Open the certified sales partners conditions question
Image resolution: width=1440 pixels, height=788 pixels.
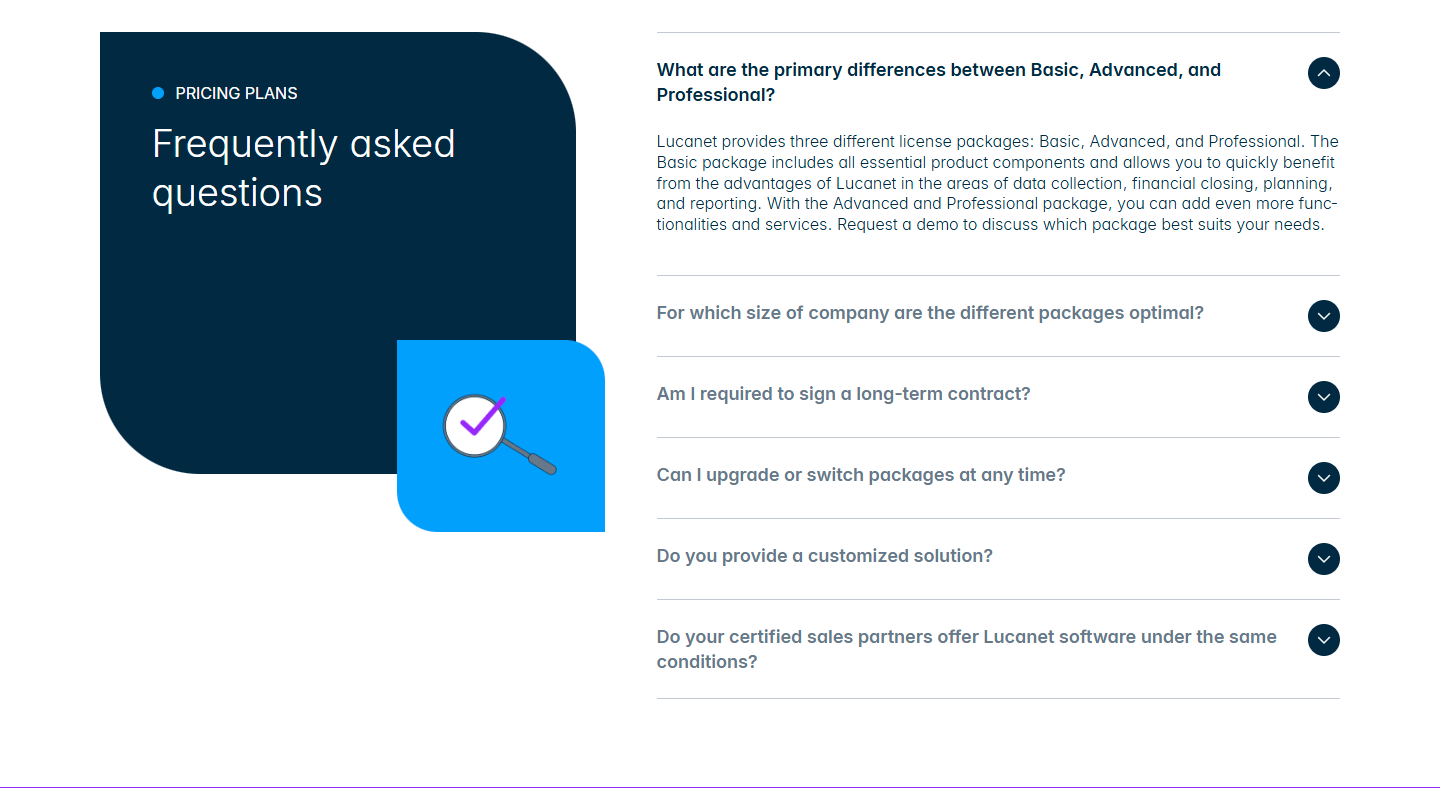[966, 649]
